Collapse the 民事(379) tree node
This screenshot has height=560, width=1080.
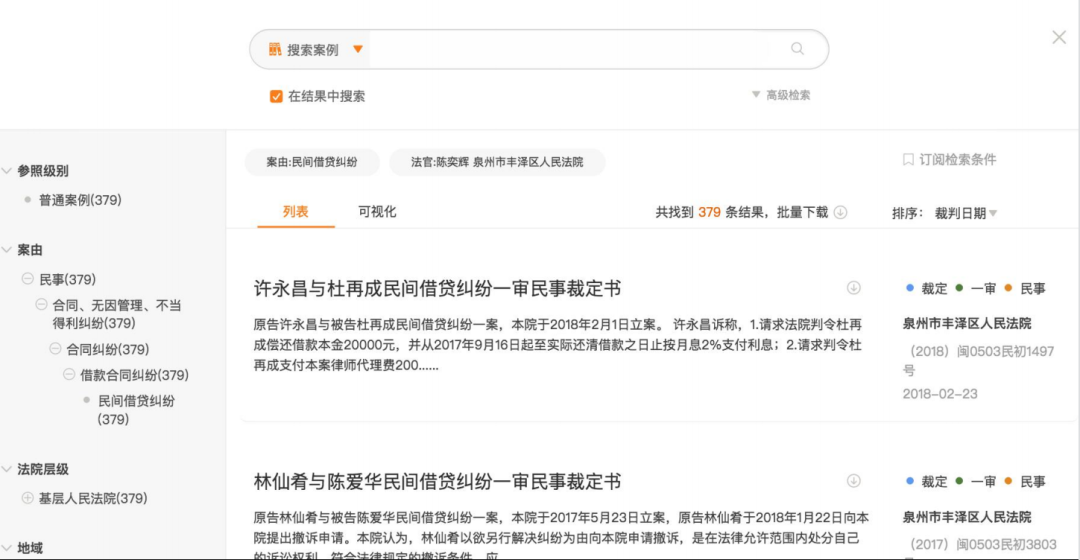(x=28, y=279)
